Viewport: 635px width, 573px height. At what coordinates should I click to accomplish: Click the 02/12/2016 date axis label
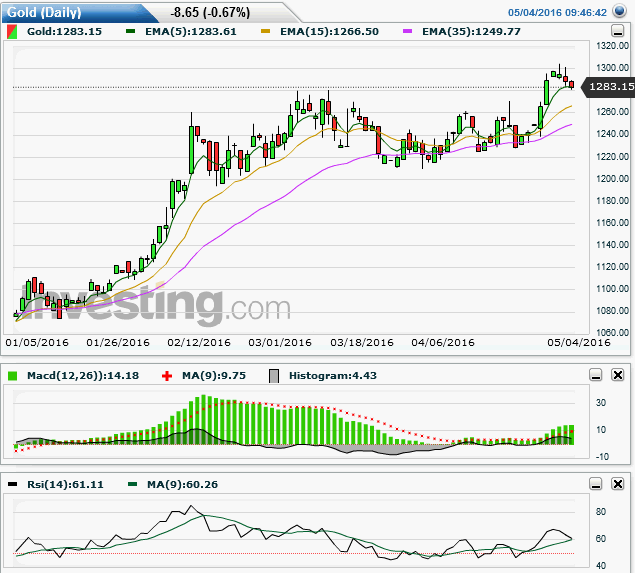click(x=199, y=343)
